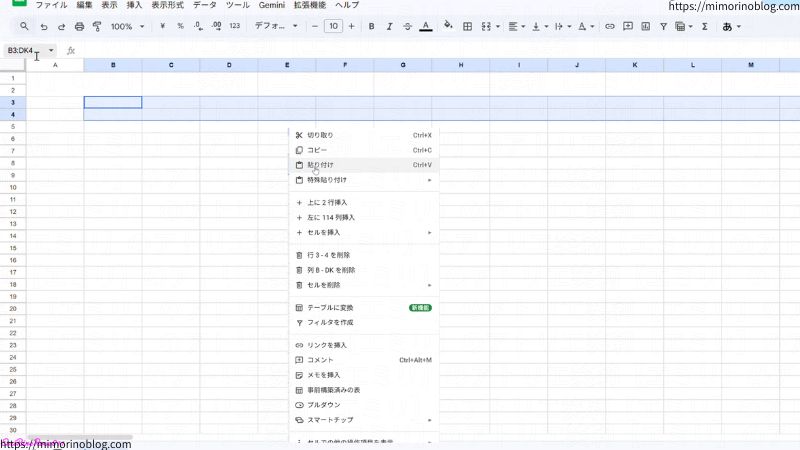Image resolution: width=800 pixels, height=450 pixels.
Task: Expand セルを削除 submenu
Action: click(364, 285)
